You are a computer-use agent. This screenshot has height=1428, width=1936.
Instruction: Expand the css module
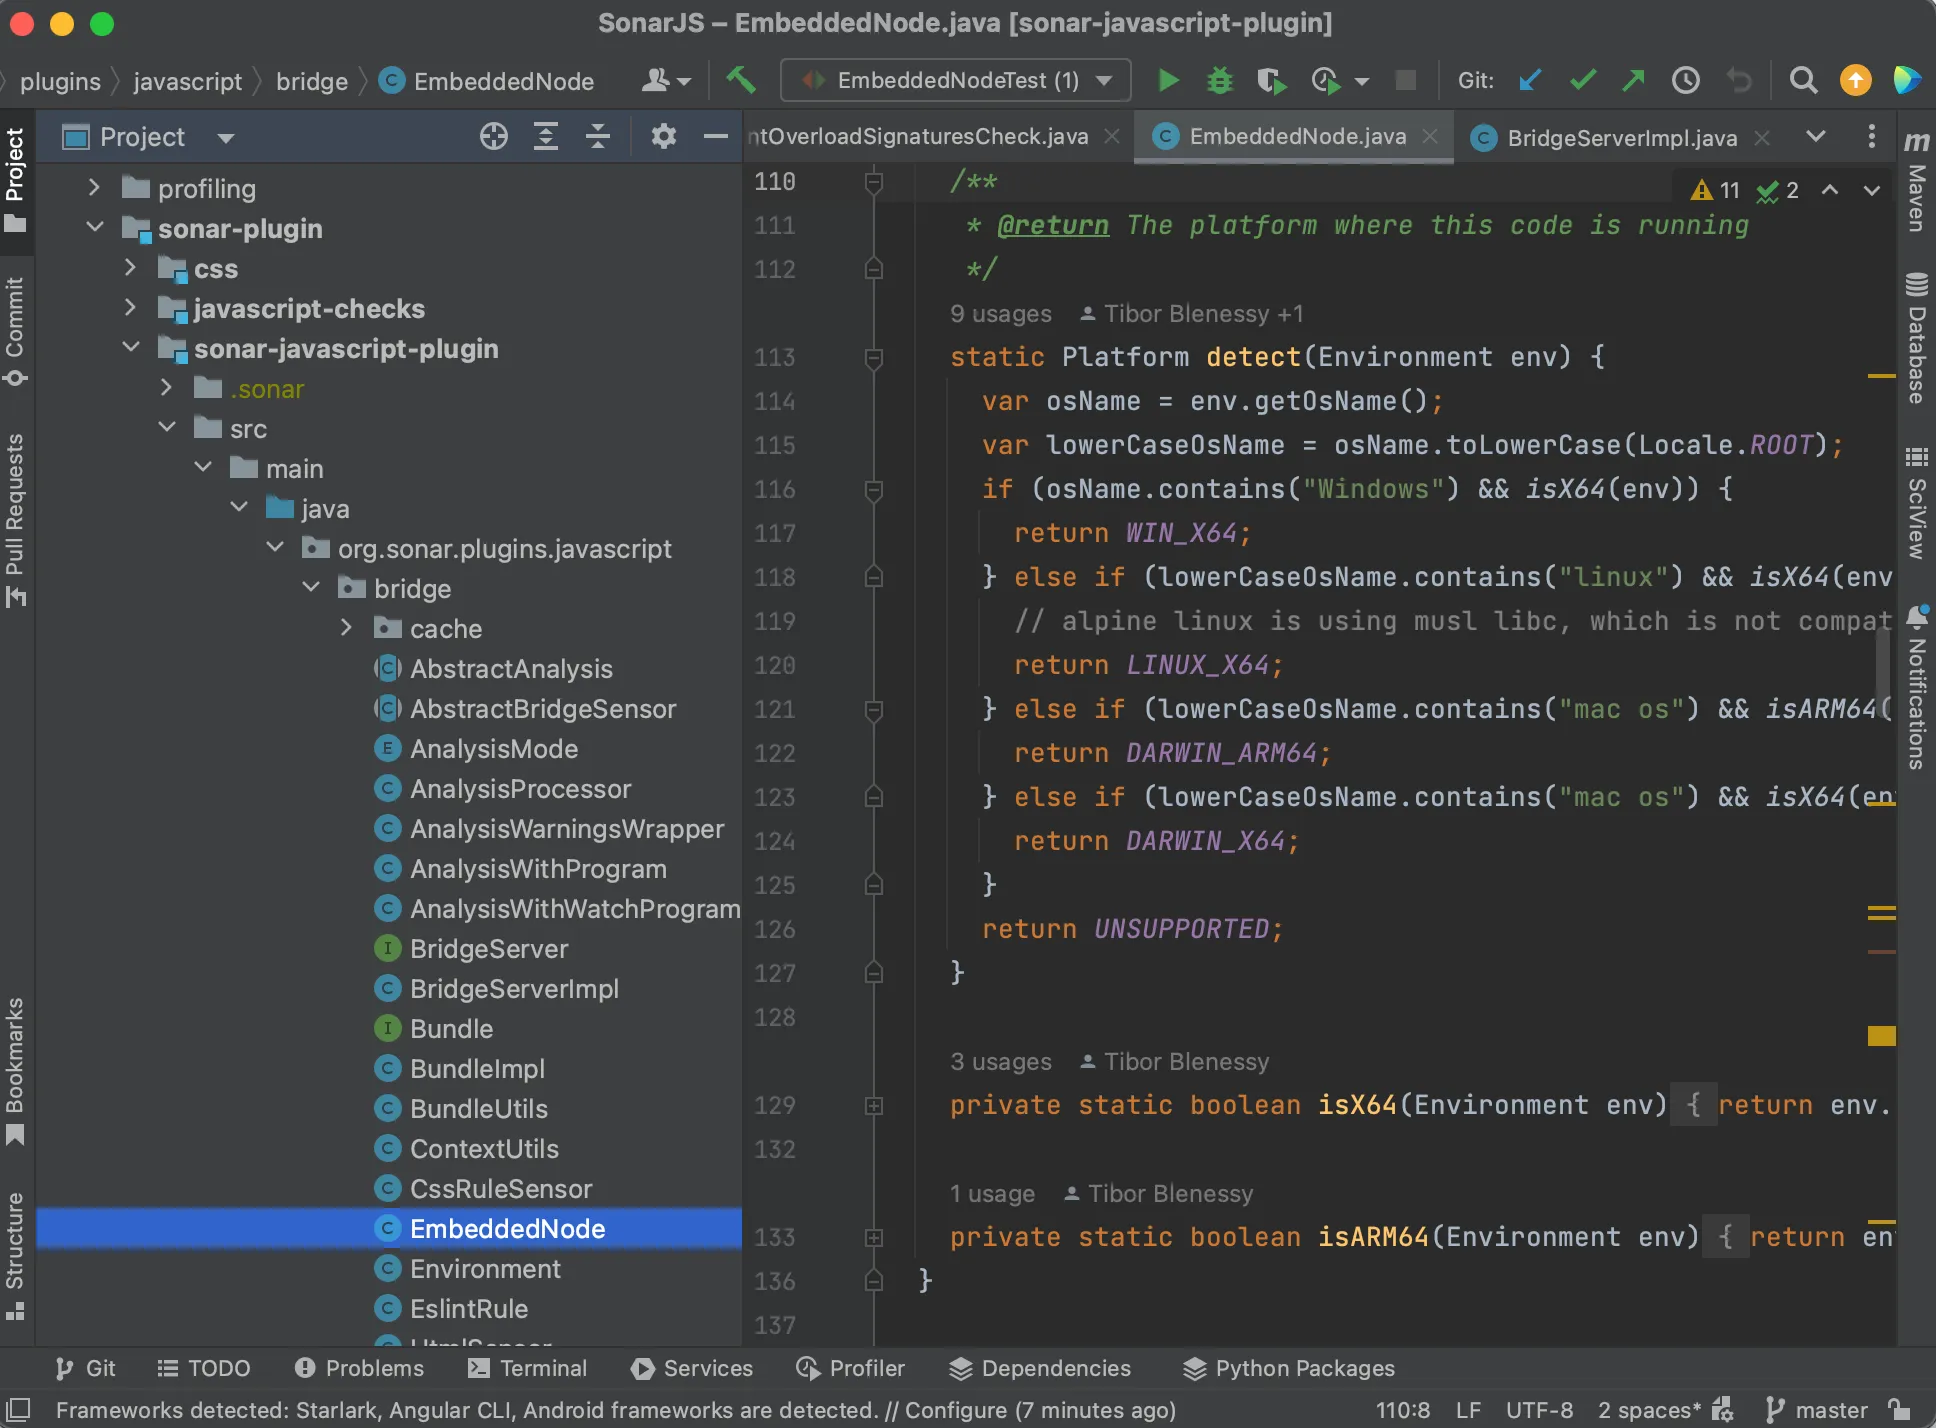coord(130,267)
